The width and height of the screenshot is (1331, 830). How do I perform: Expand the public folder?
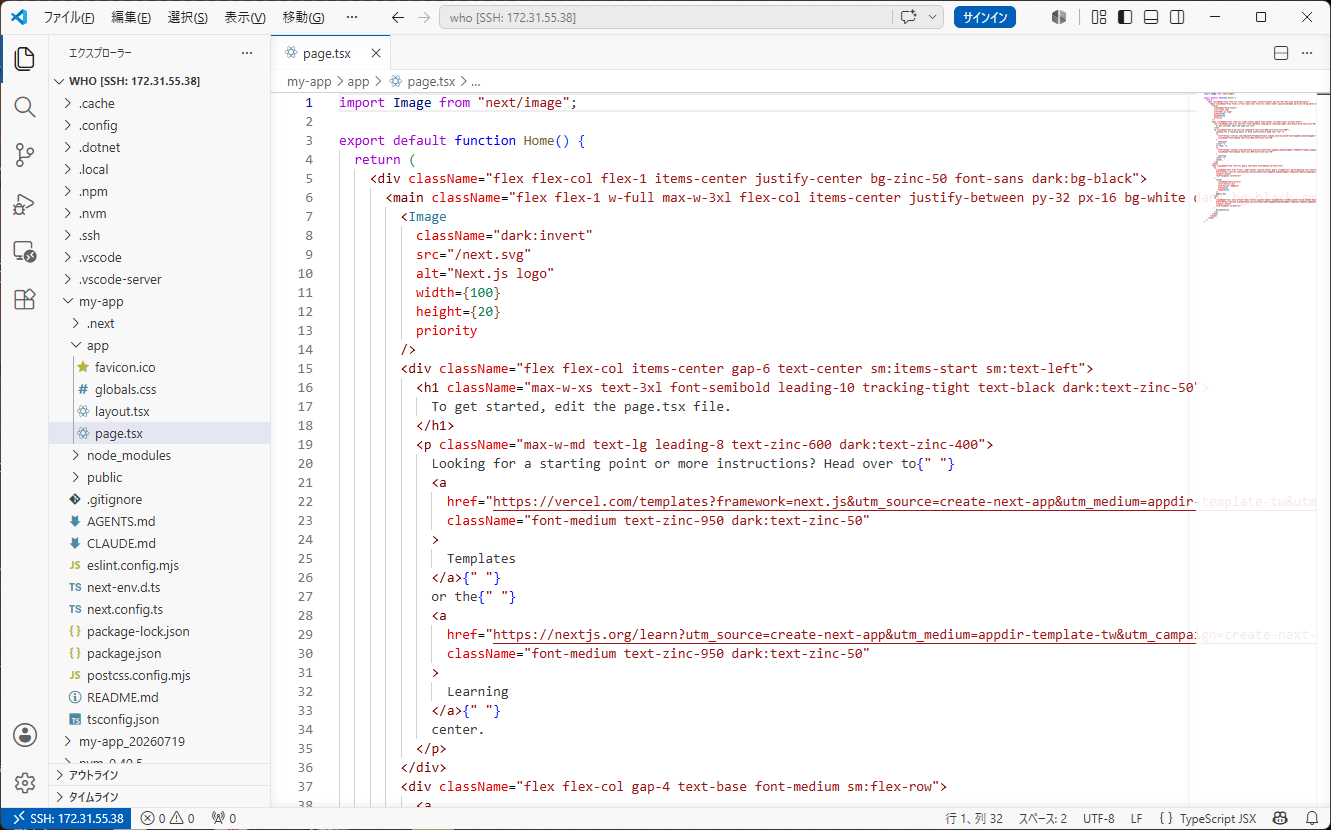(x=160, y=477)
